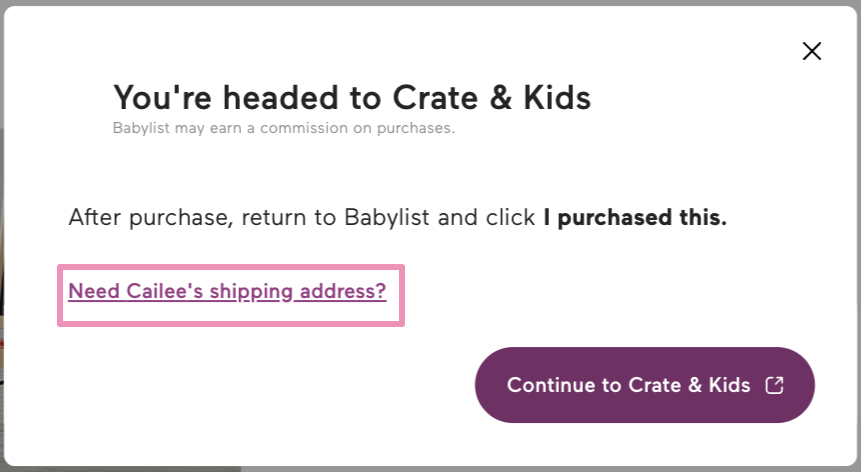This screenshot has width=861, height=472.
Task: Click "Crate & Kids" label on the purple button
Action: tap(689, 385)
